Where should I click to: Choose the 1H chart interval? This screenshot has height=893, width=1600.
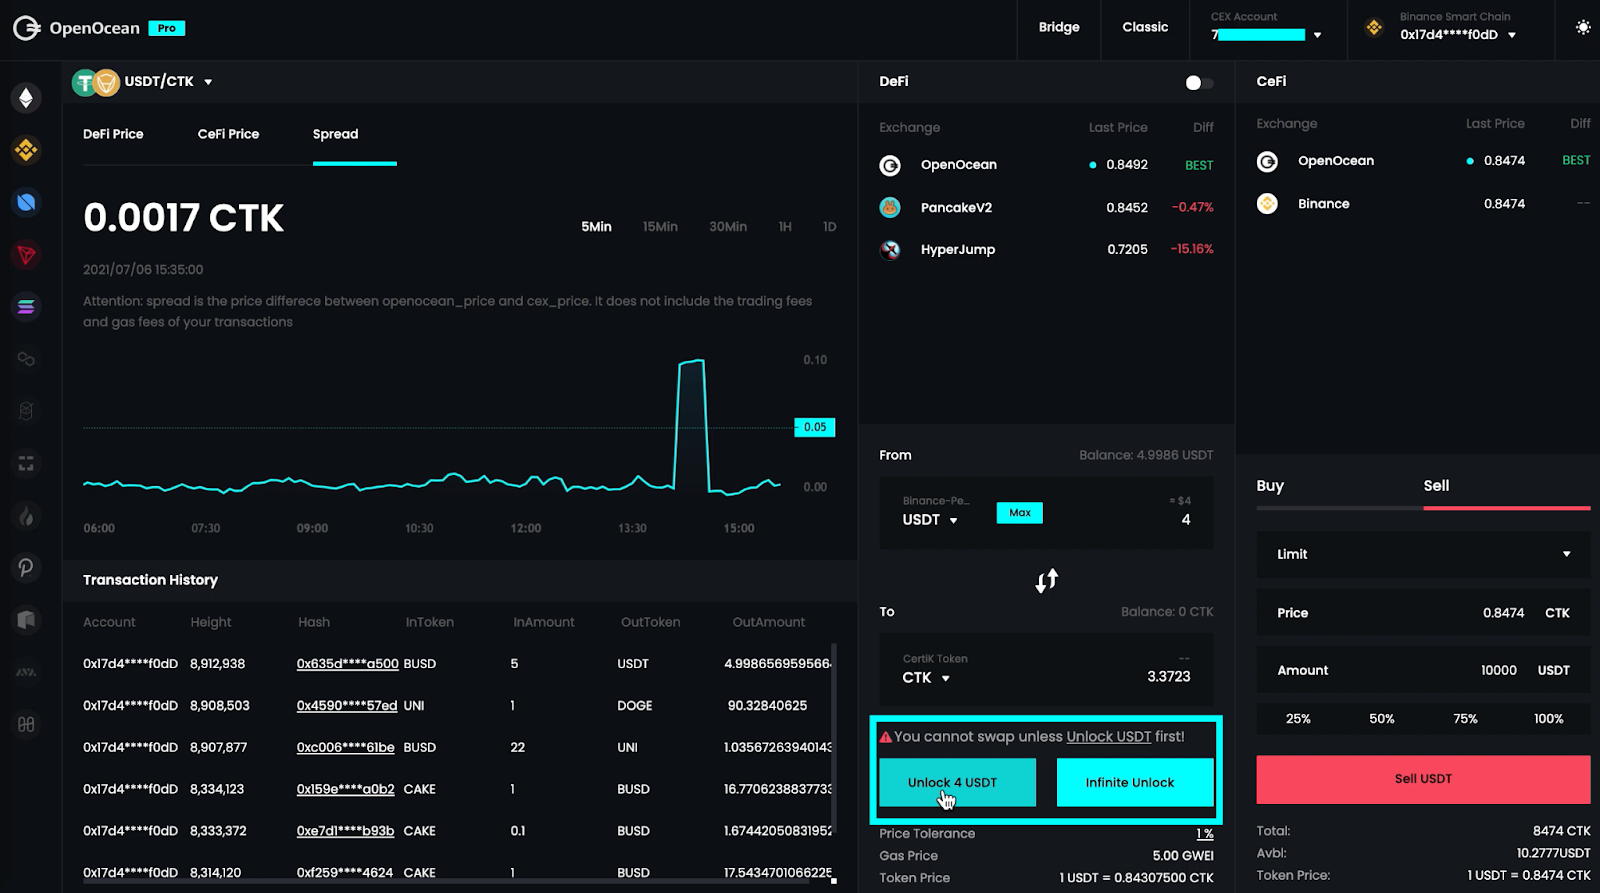785,227
